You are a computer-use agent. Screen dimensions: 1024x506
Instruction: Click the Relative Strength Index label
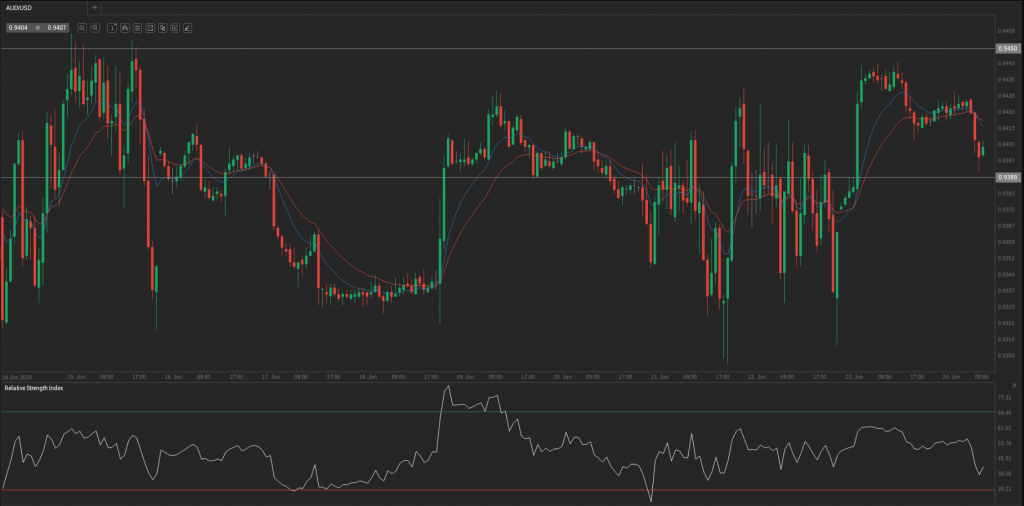pos(34,388)
